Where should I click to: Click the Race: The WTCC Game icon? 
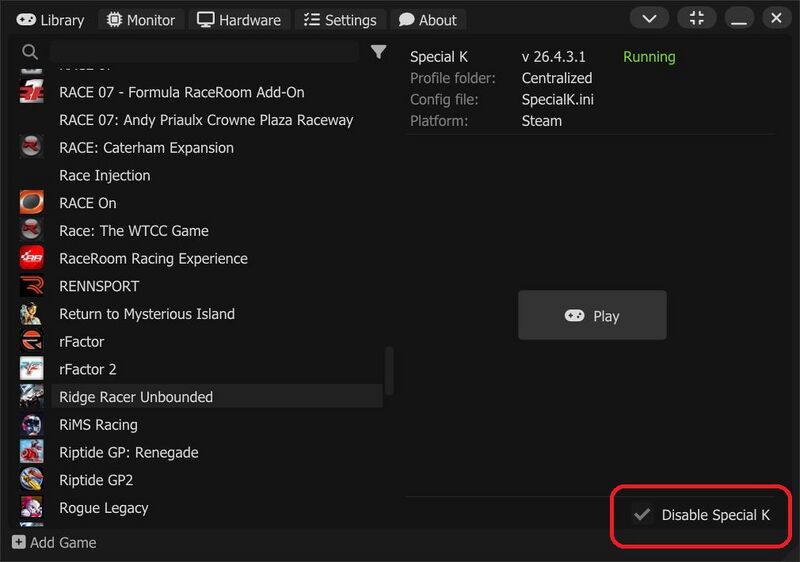[x=32, y=230]
